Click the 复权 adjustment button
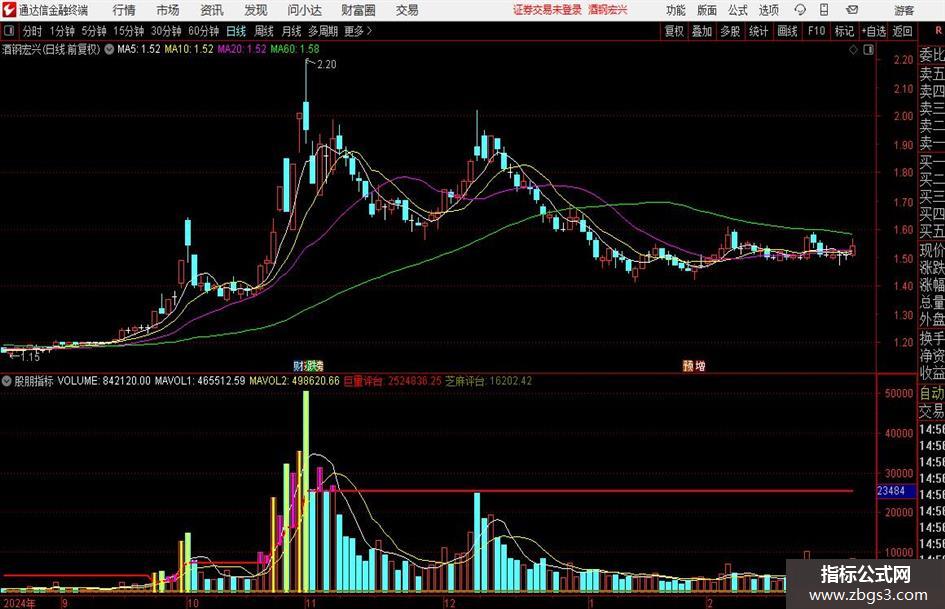This screenshot has height=609, width=945. click(x=674, y=31)
